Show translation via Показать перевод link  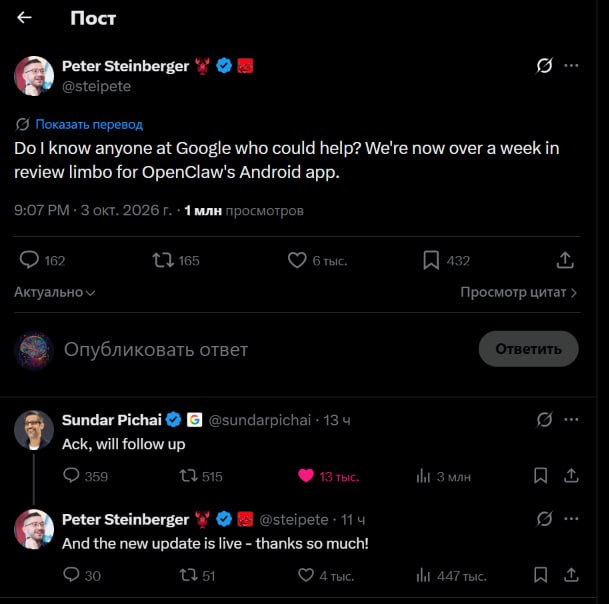click(x=89, y=124)
